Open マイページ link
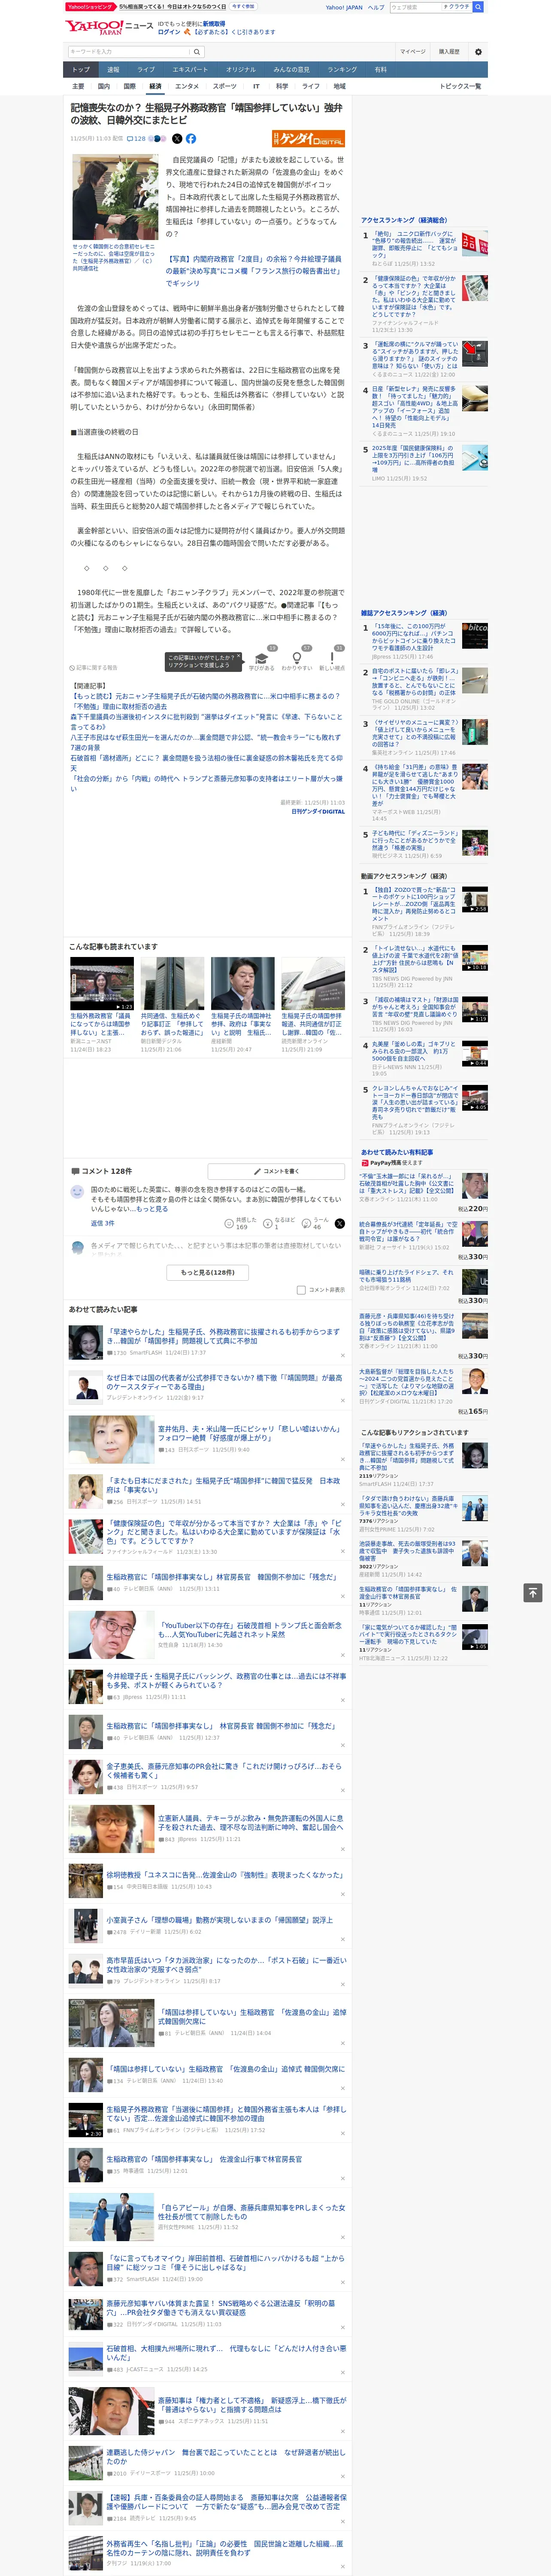Screen dimensions: 551x2576 412,51
